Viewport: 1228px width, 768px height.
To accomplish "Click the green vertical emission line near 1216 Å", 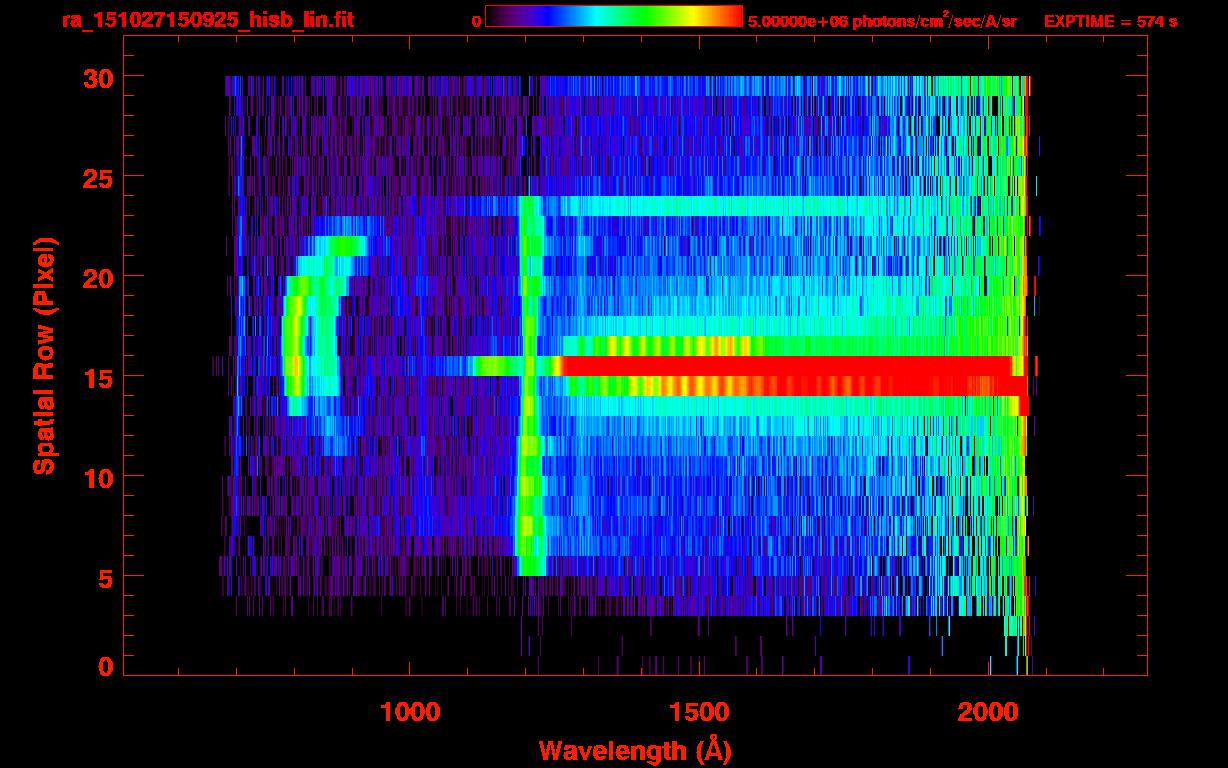I will pyautogui.click(x=530, y=386).
